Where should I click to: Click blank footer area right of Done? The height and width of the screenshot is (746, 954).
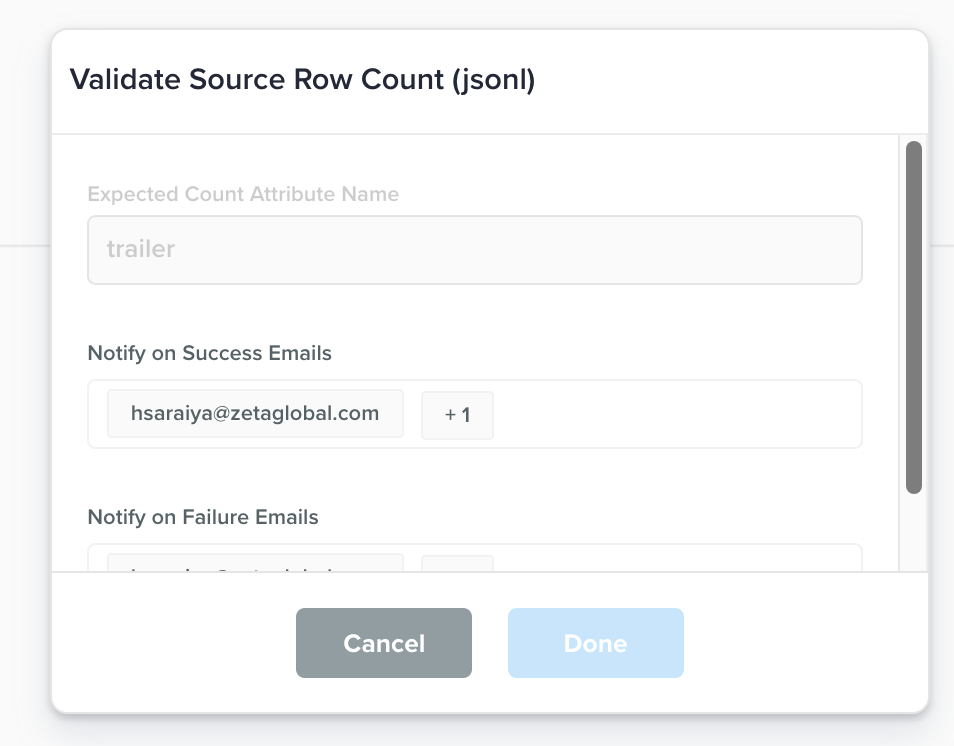click(x=800, y=643)
